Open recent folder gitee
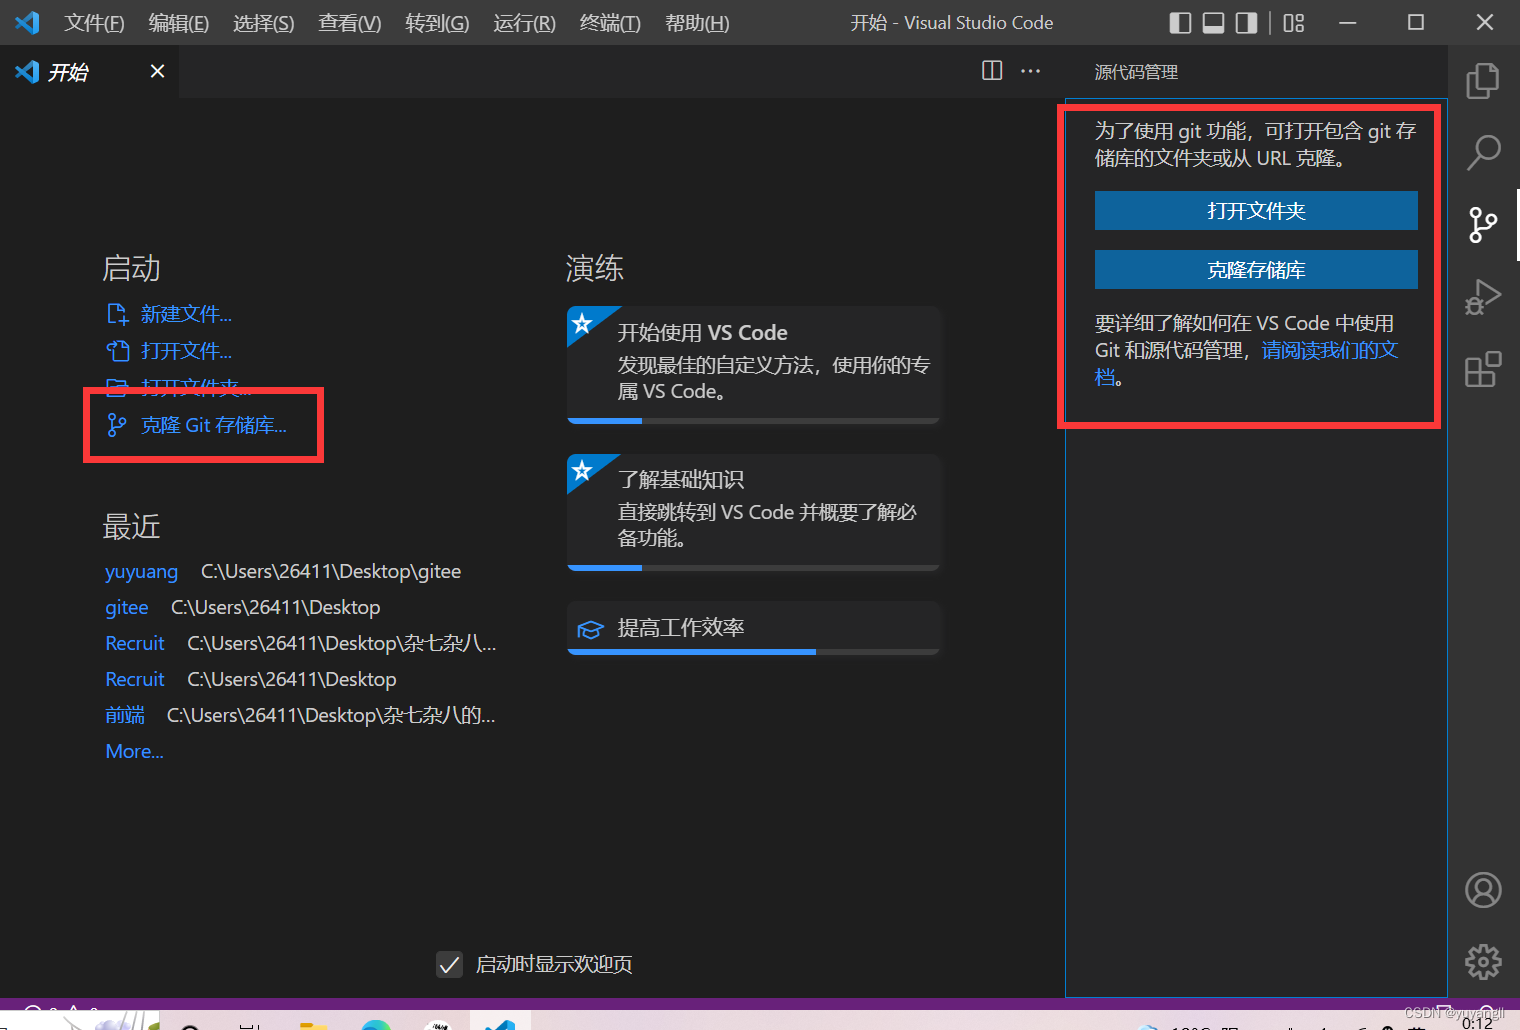 [x=127, y=608]
